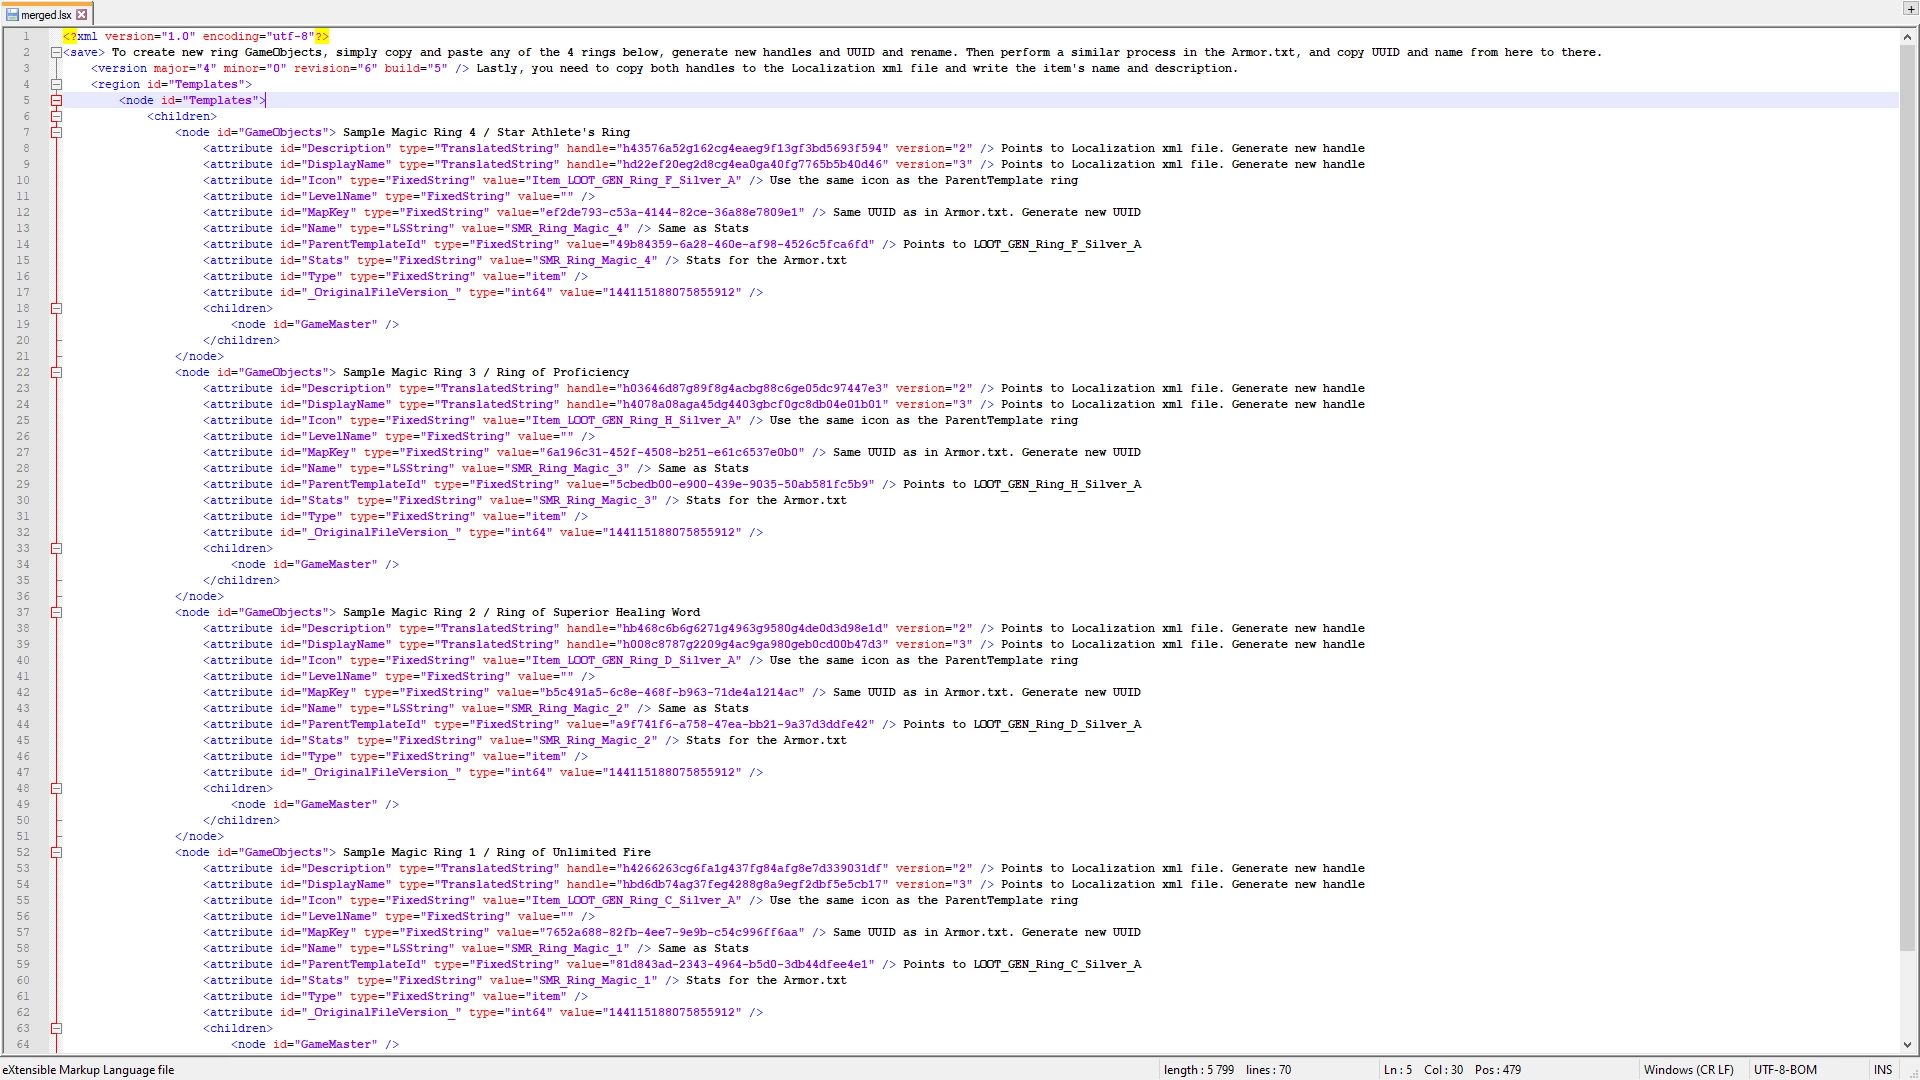The image size is (1920, 1080).
Task: Click the plus button at top right
Action: pos(1910,9)
